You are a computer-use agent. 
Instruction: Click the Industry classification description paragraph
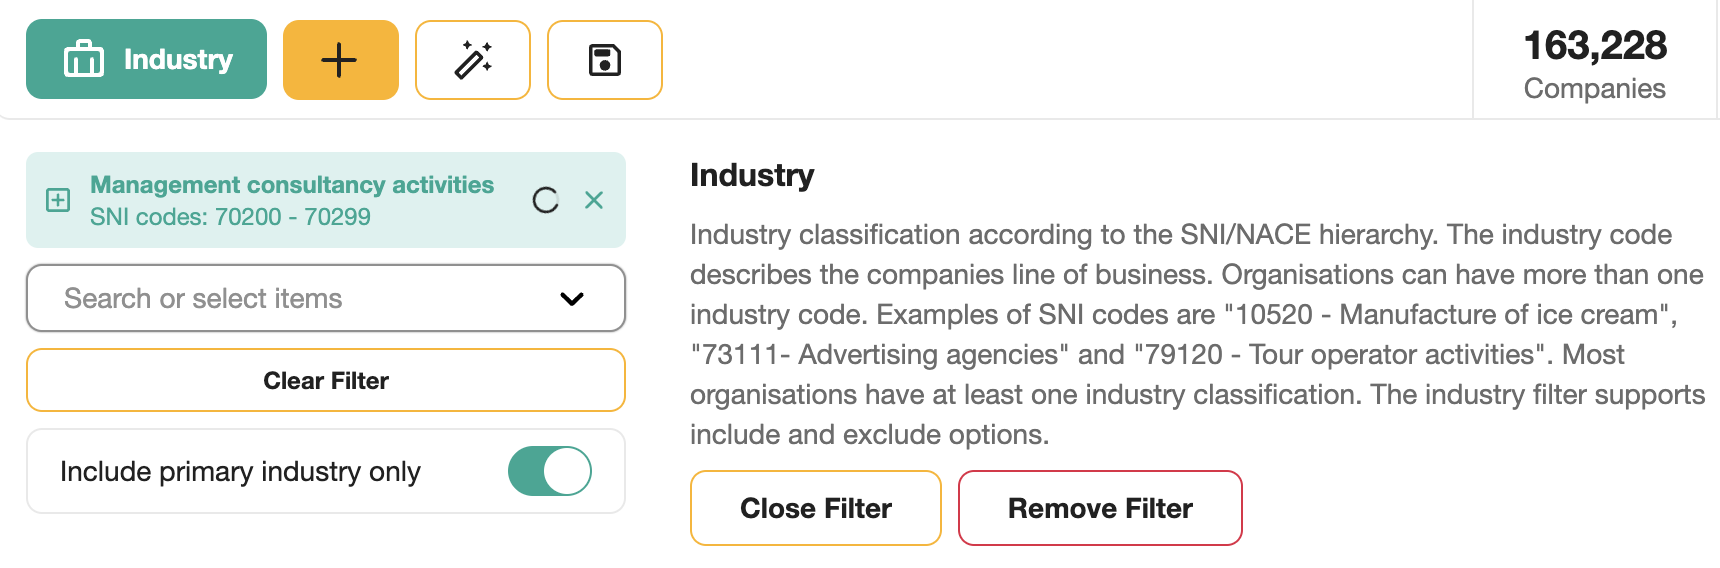[1195, 334]
